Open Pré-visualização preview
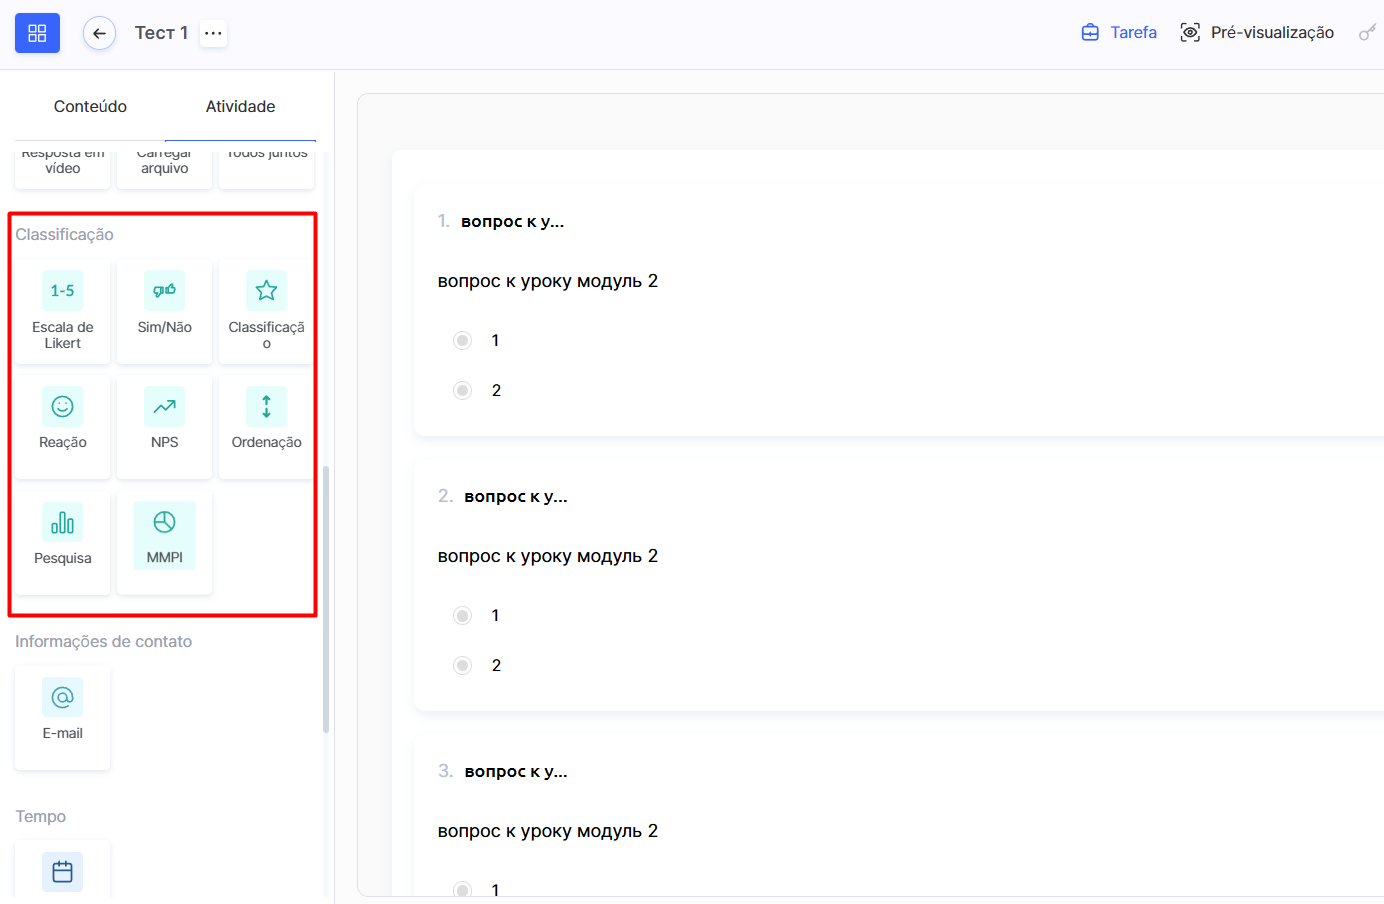 pyautogui.click(x=1257, y=33)
